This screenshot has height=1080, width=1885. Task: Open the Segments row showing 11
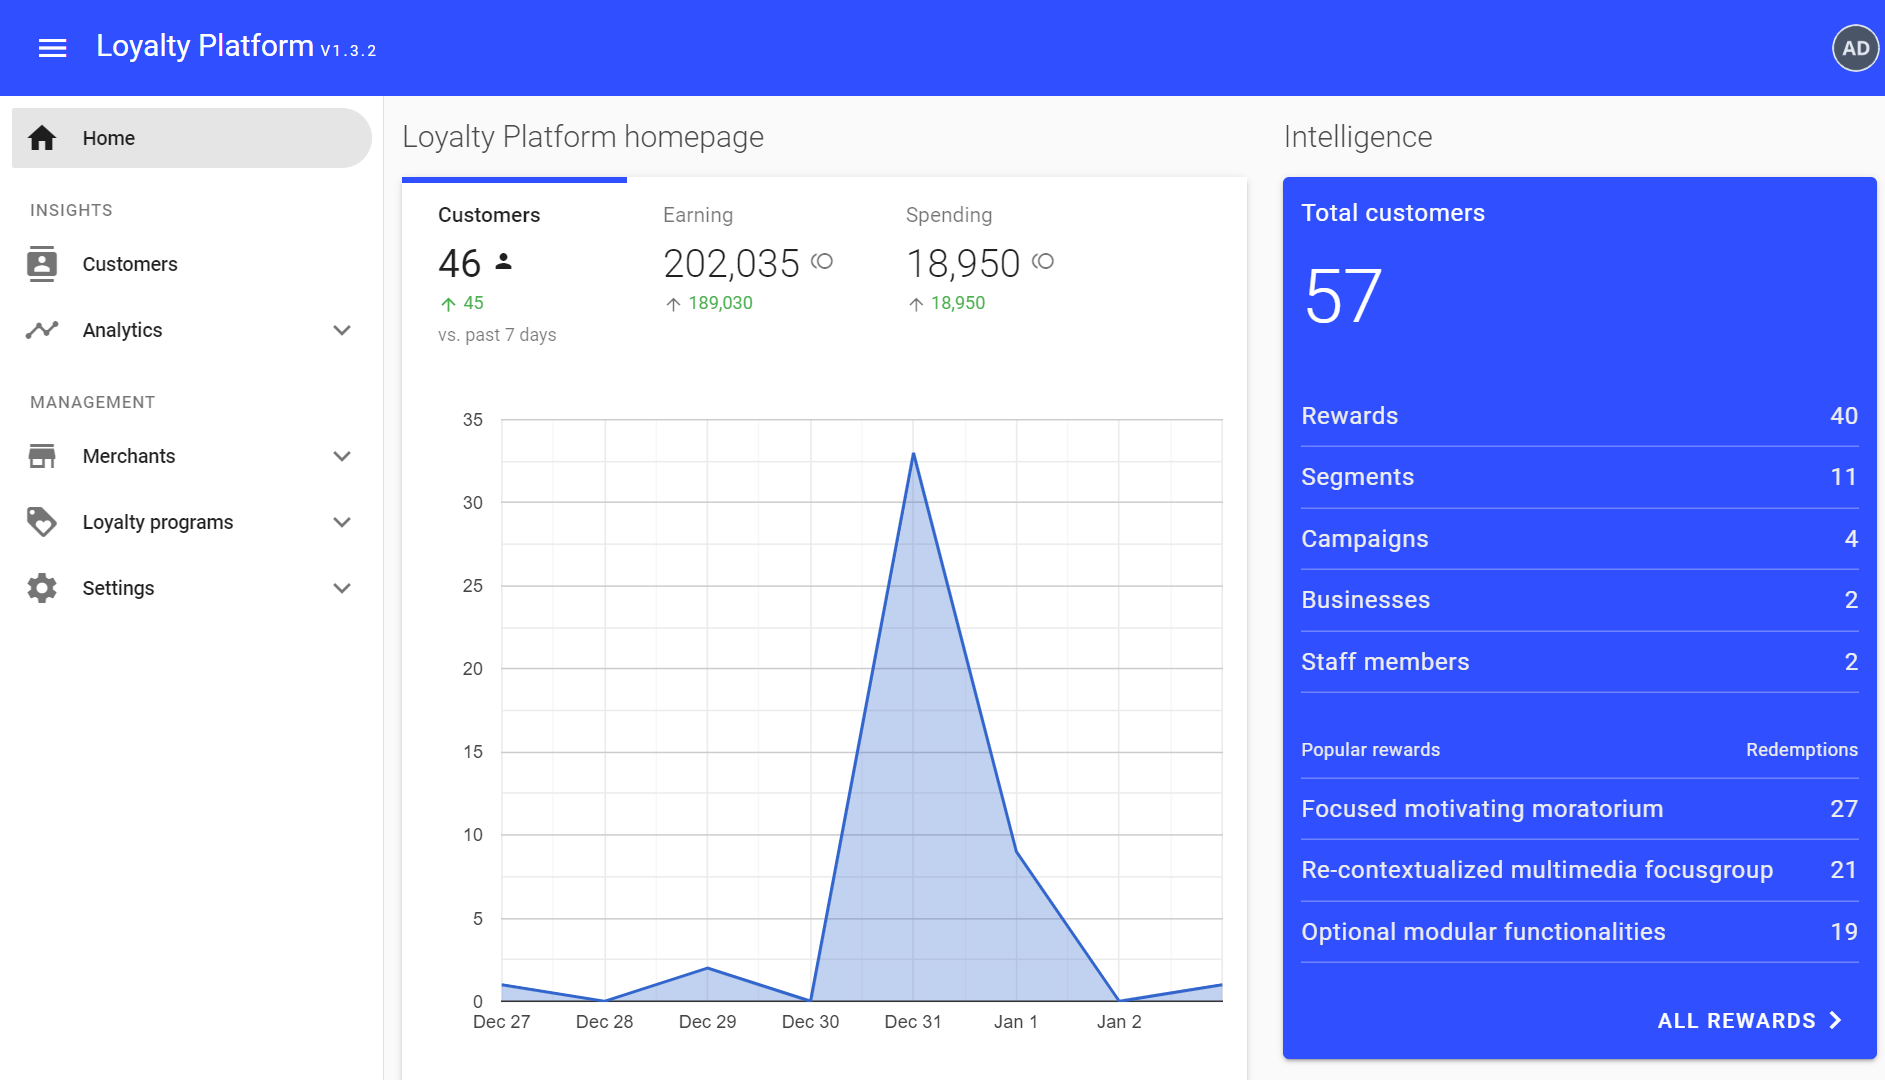tap(1580, 477)
